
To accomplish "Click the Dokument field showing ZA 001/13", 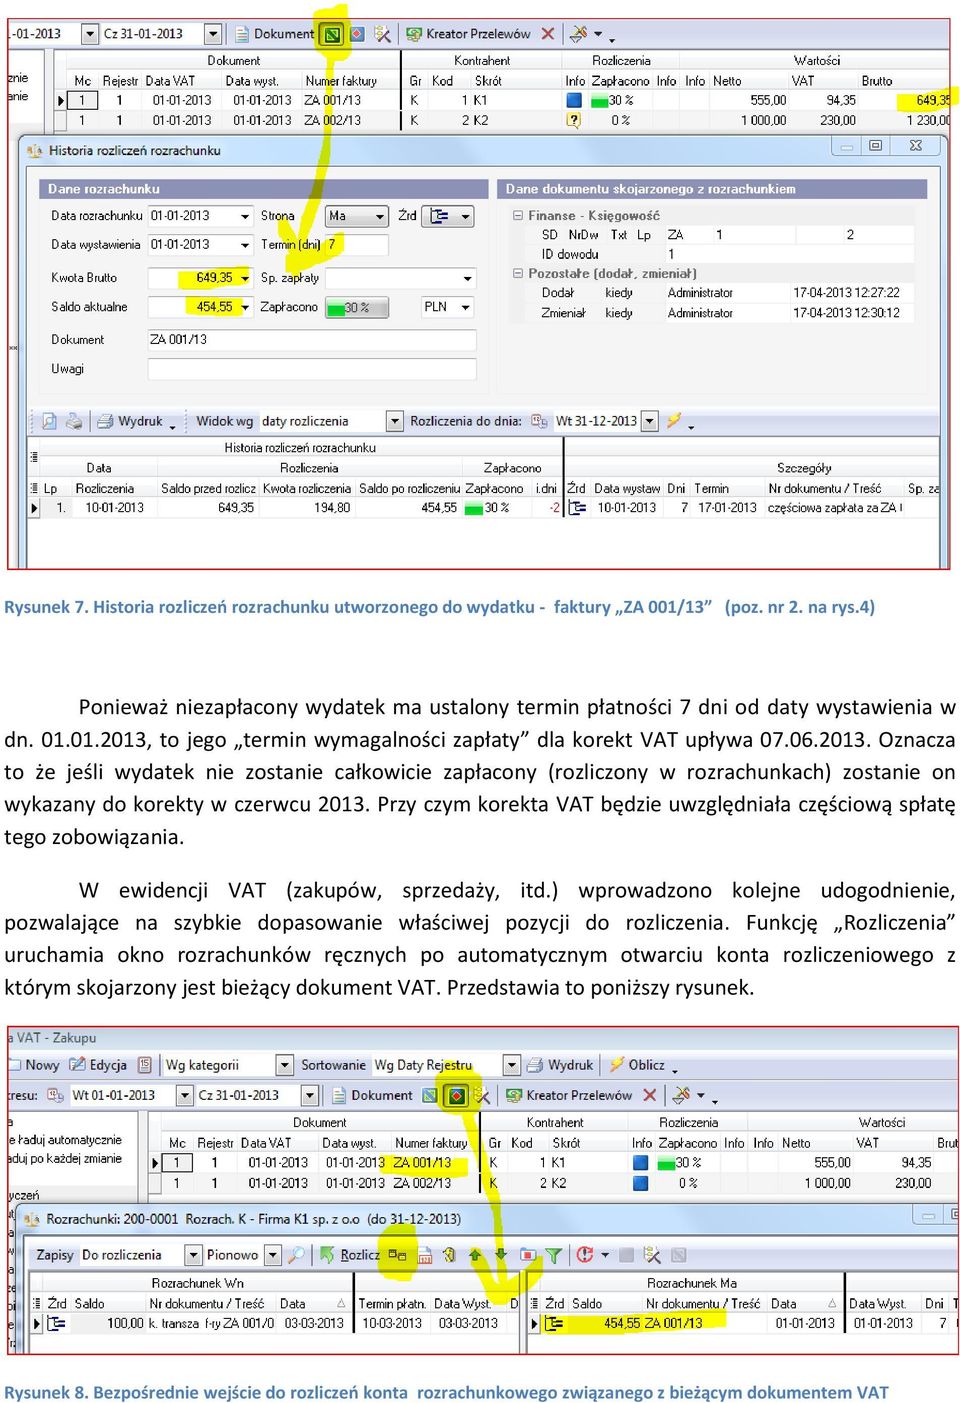I will [312, 340].
